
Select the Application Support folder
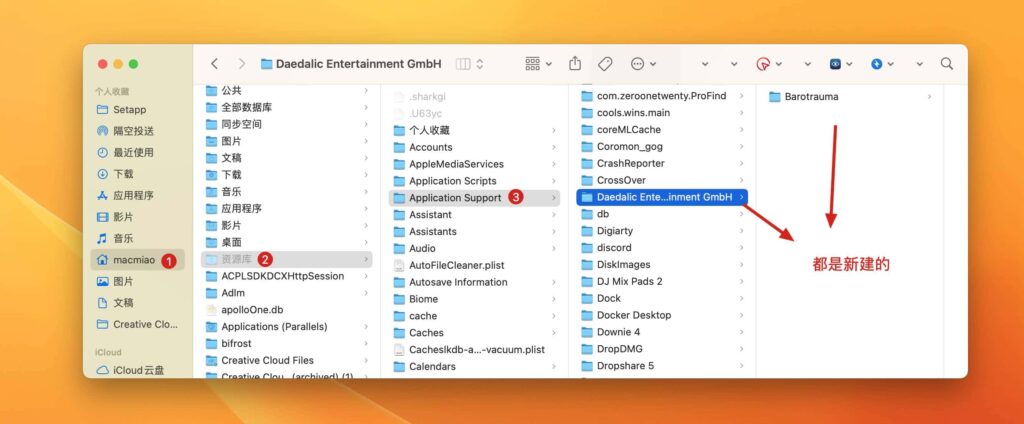tap(454, 198)
